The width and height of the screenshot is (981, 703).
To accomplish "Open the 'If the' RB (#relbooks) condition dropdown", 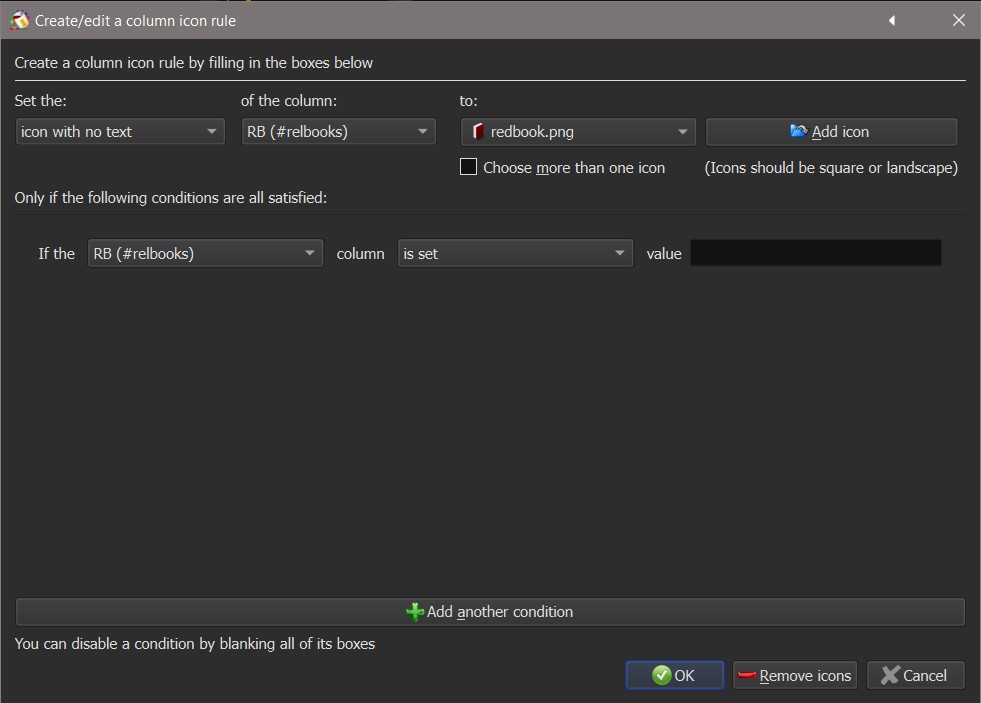I will pyautogui.click(x=205, y=253).
